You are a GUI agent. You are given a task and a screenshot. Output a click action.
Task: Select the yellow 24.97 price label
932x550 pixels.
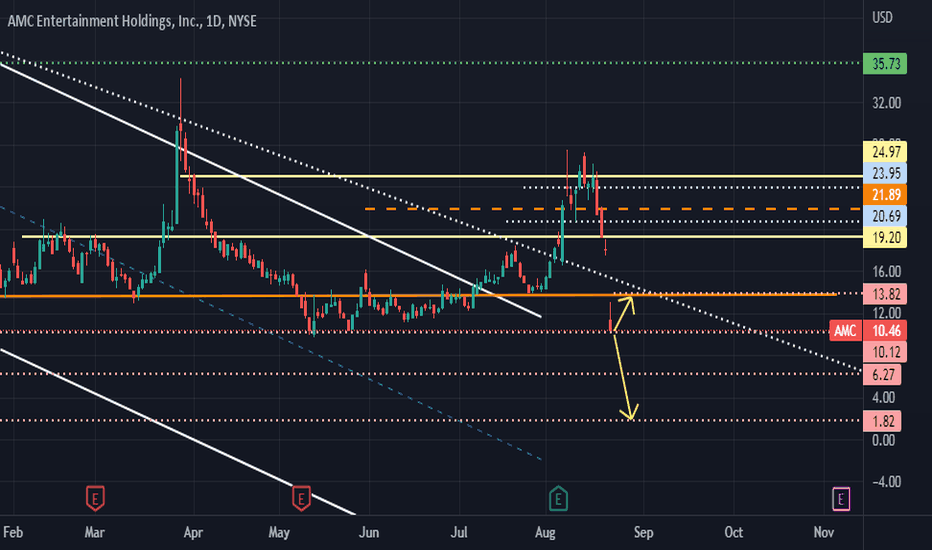885,152
